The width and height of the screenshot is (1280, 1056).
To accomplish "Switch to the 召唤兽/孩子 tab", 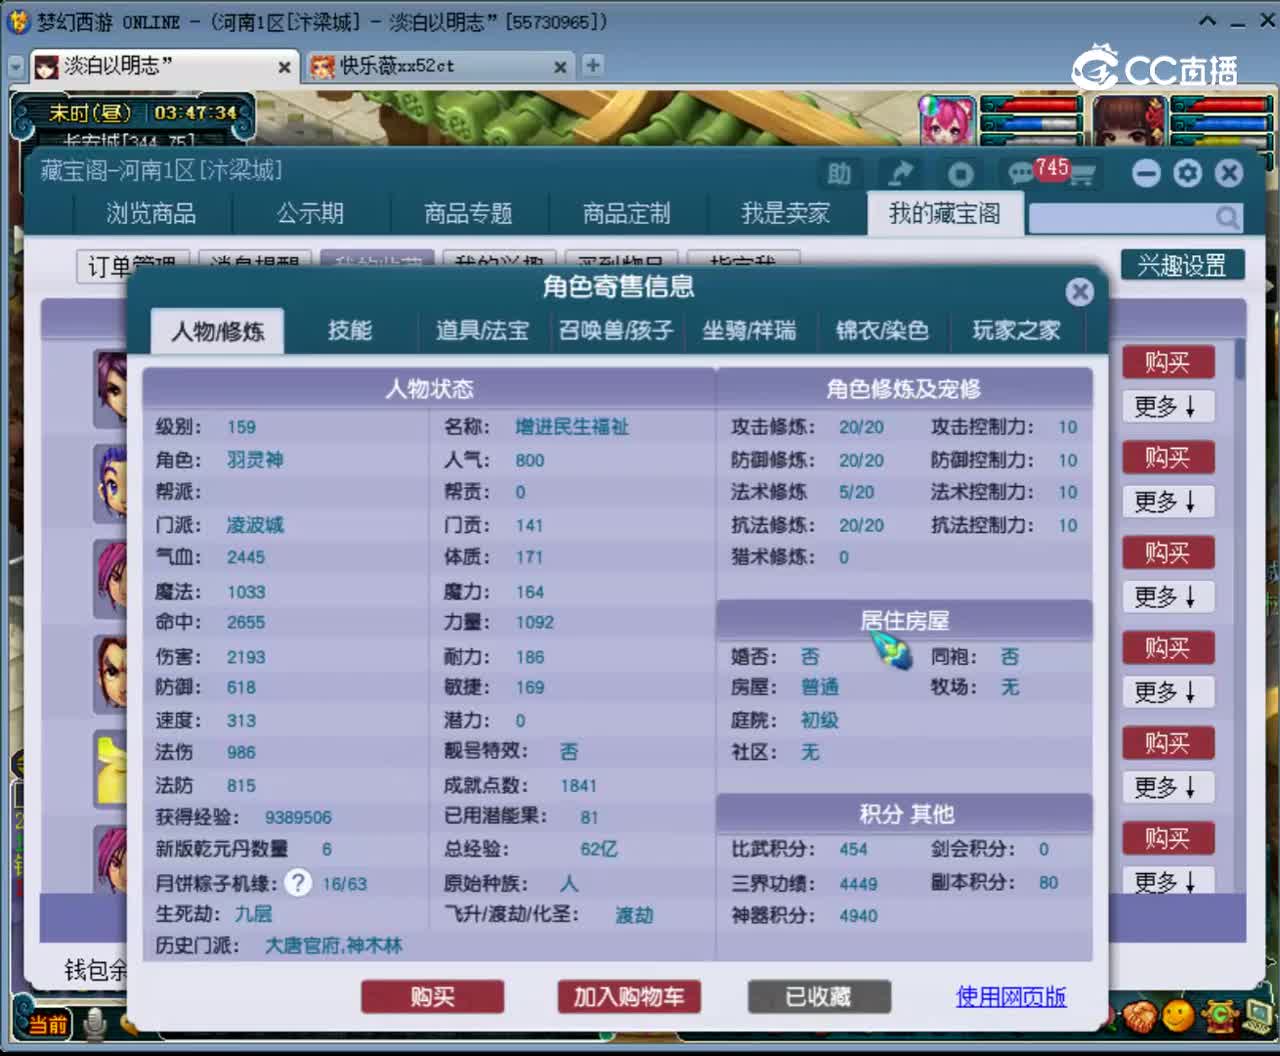I will (x=616, y=331).
